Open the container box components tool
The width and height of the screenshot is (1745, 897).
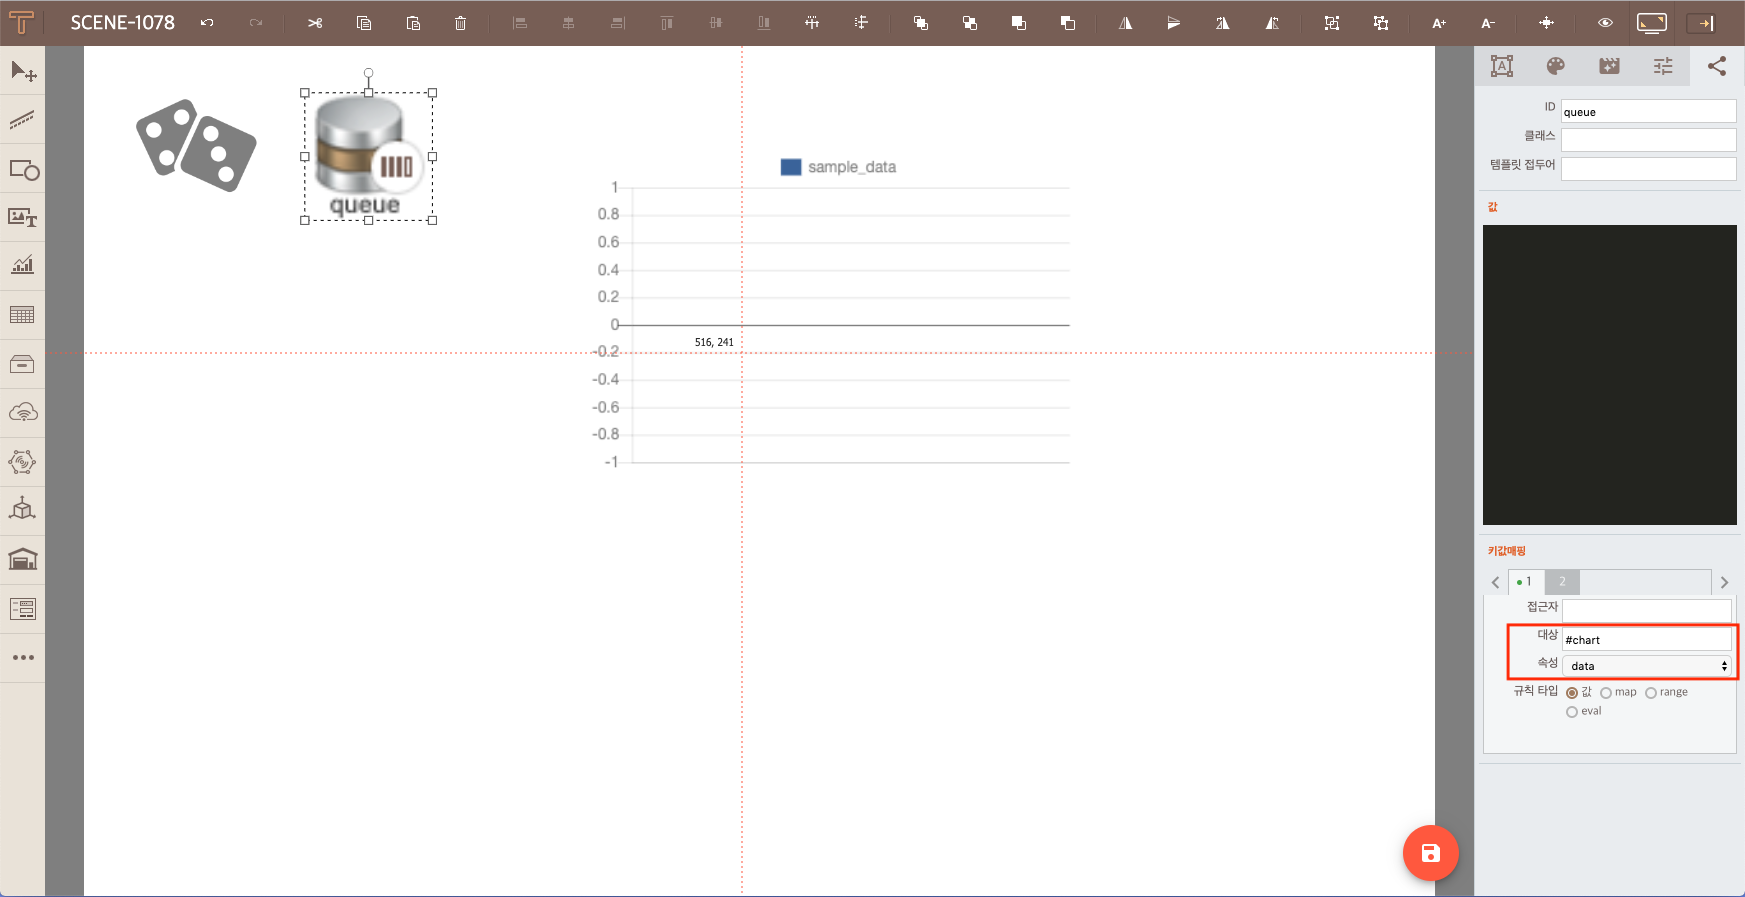click(22, 364)
